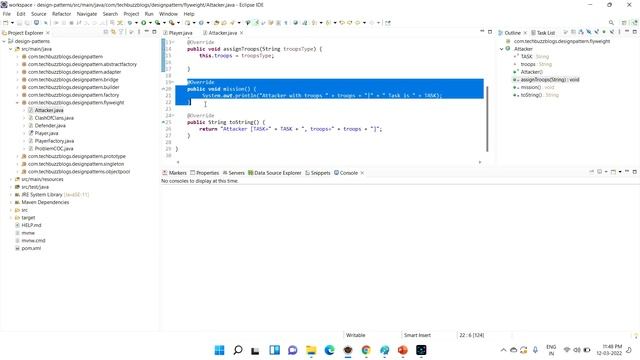Open the New file dropdown arrow

point(12,23)
